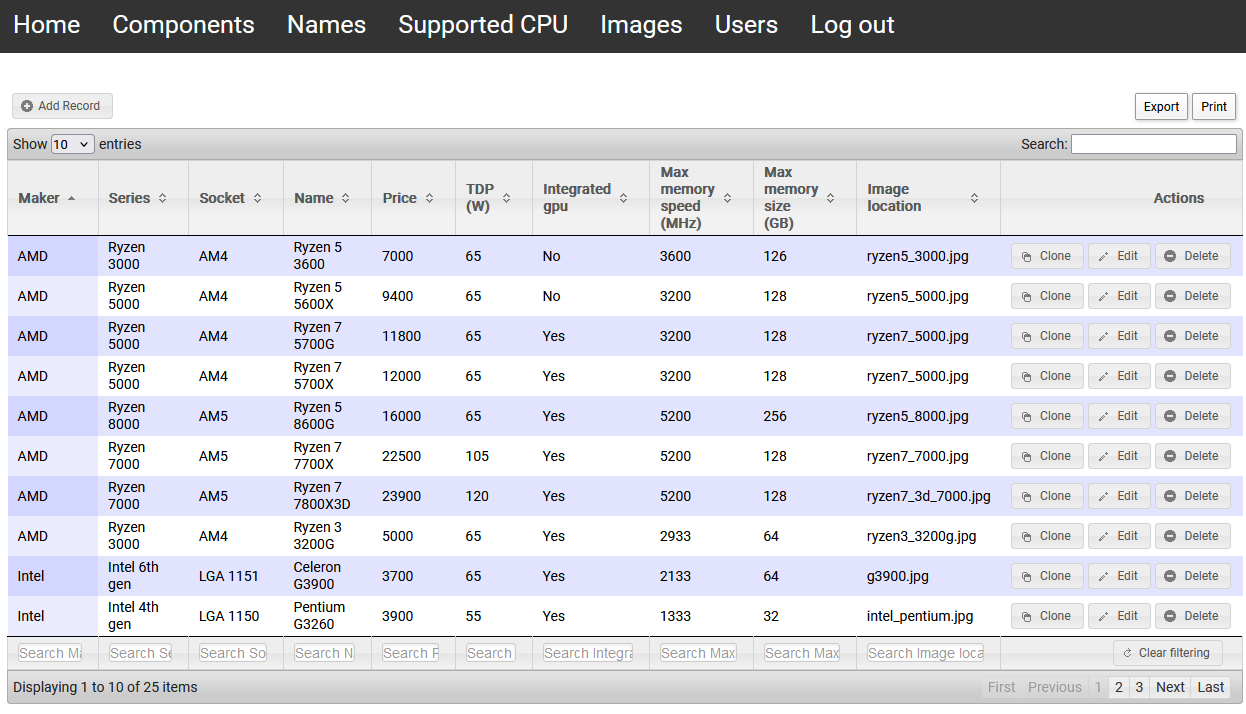Focus the Maker column filter field
The height and width of the screenshot is (714, 1246).
pos(50,653)
